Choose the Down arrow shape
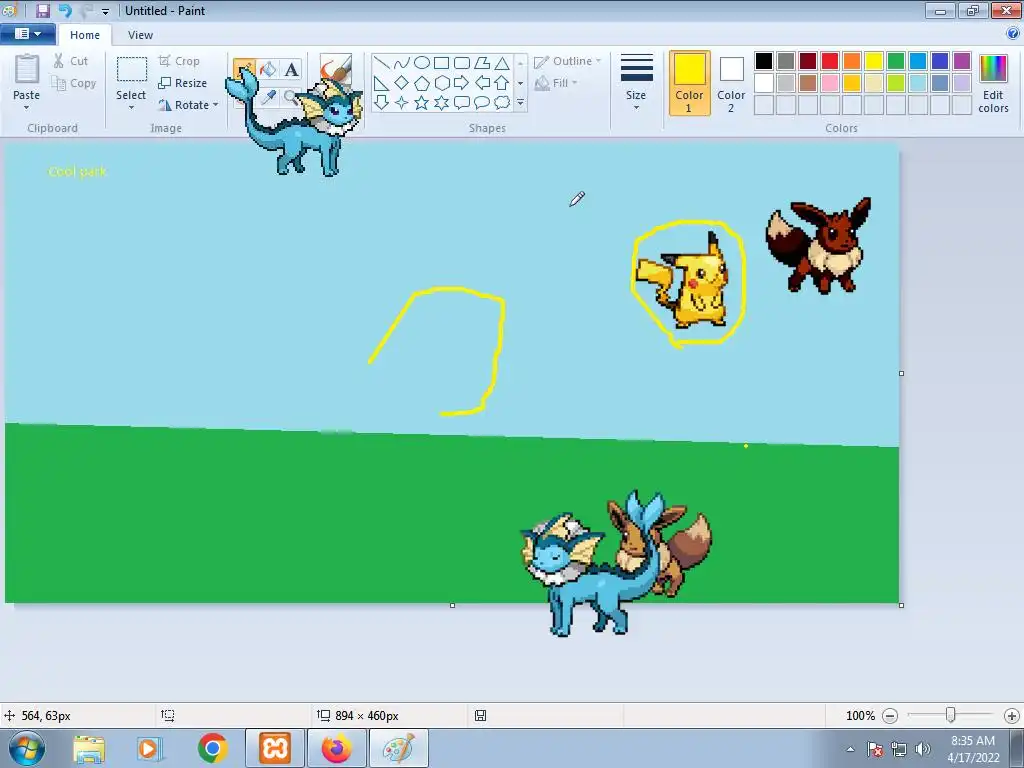This screenshot has width=1024, height=768. pos(382,103)
